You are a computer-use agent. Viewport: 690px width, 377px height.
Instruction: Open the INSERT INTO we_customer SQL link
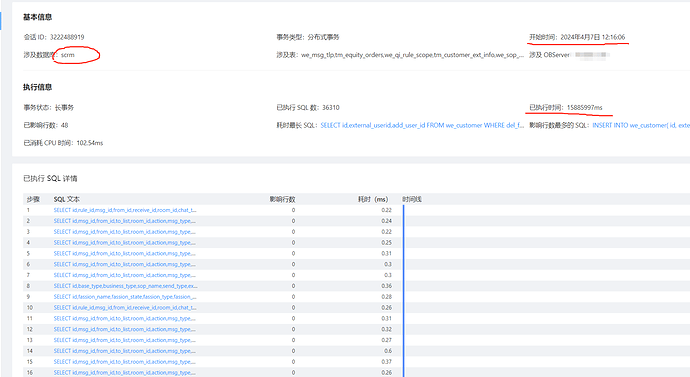(641, 125)
